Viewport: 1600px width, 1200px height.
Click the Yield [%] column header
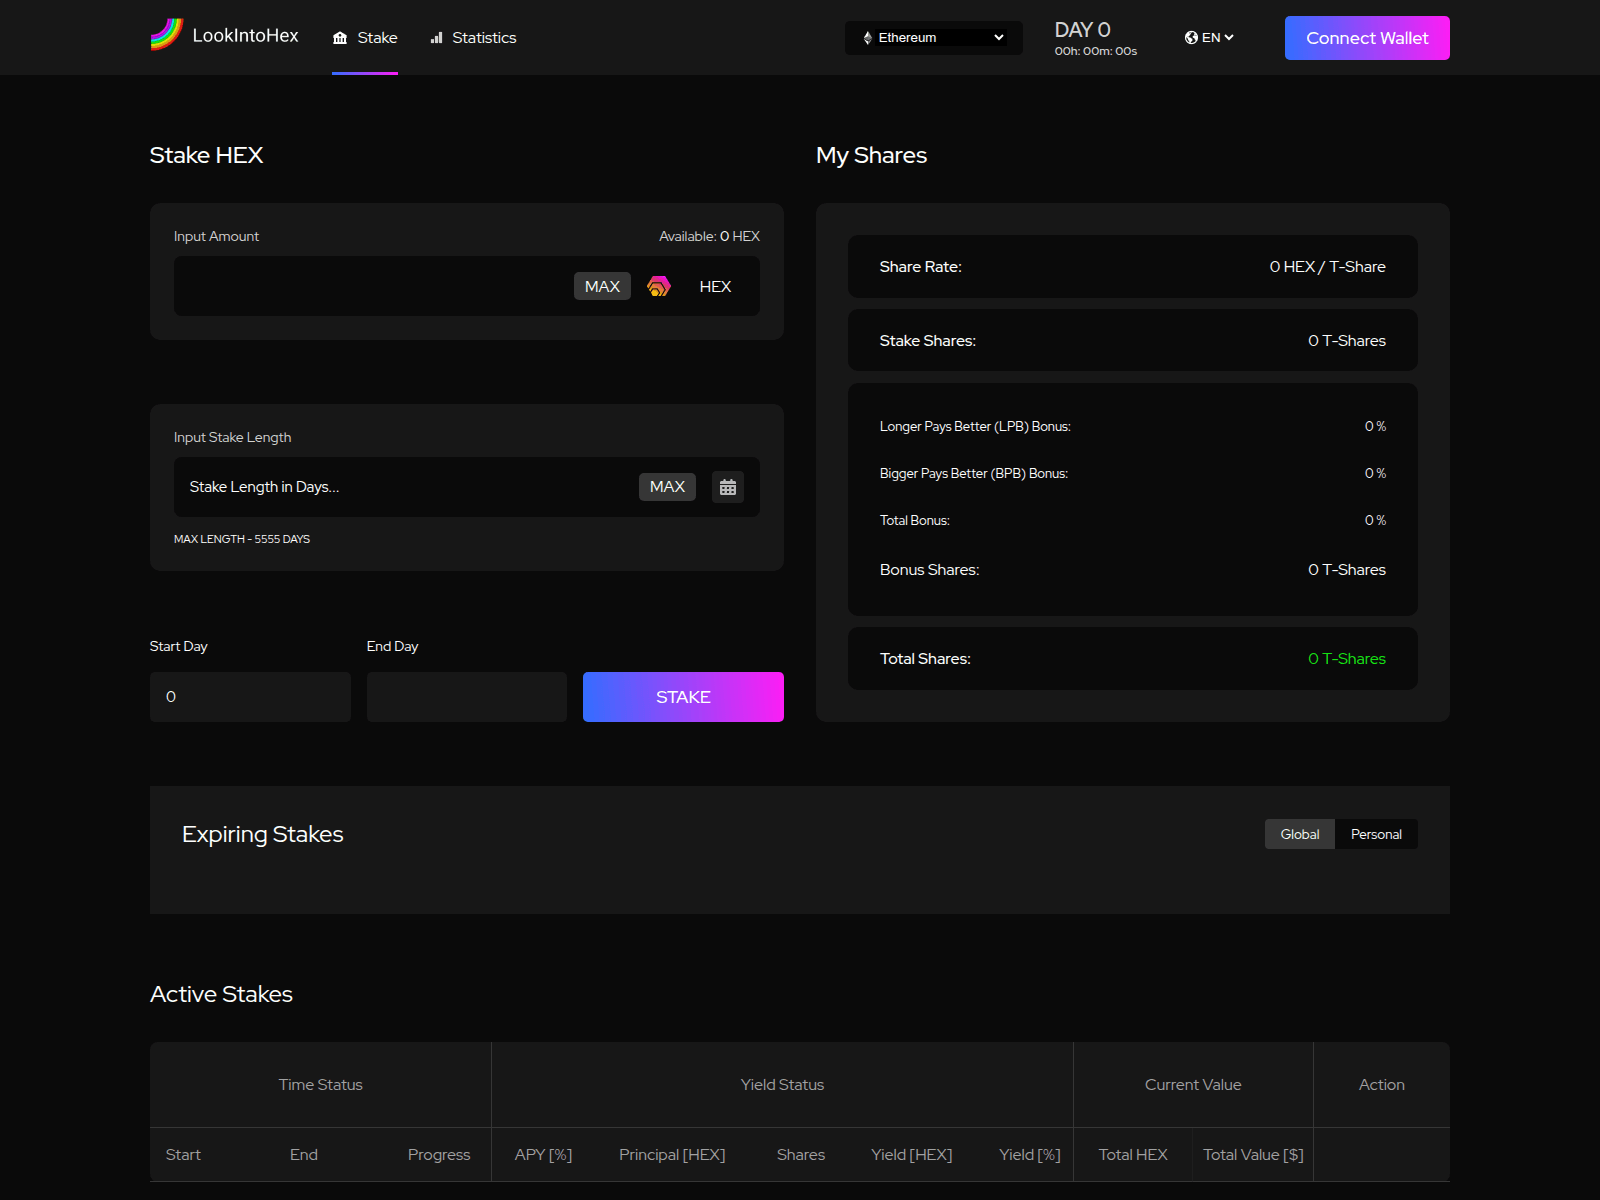[x=1030, y=1155]
